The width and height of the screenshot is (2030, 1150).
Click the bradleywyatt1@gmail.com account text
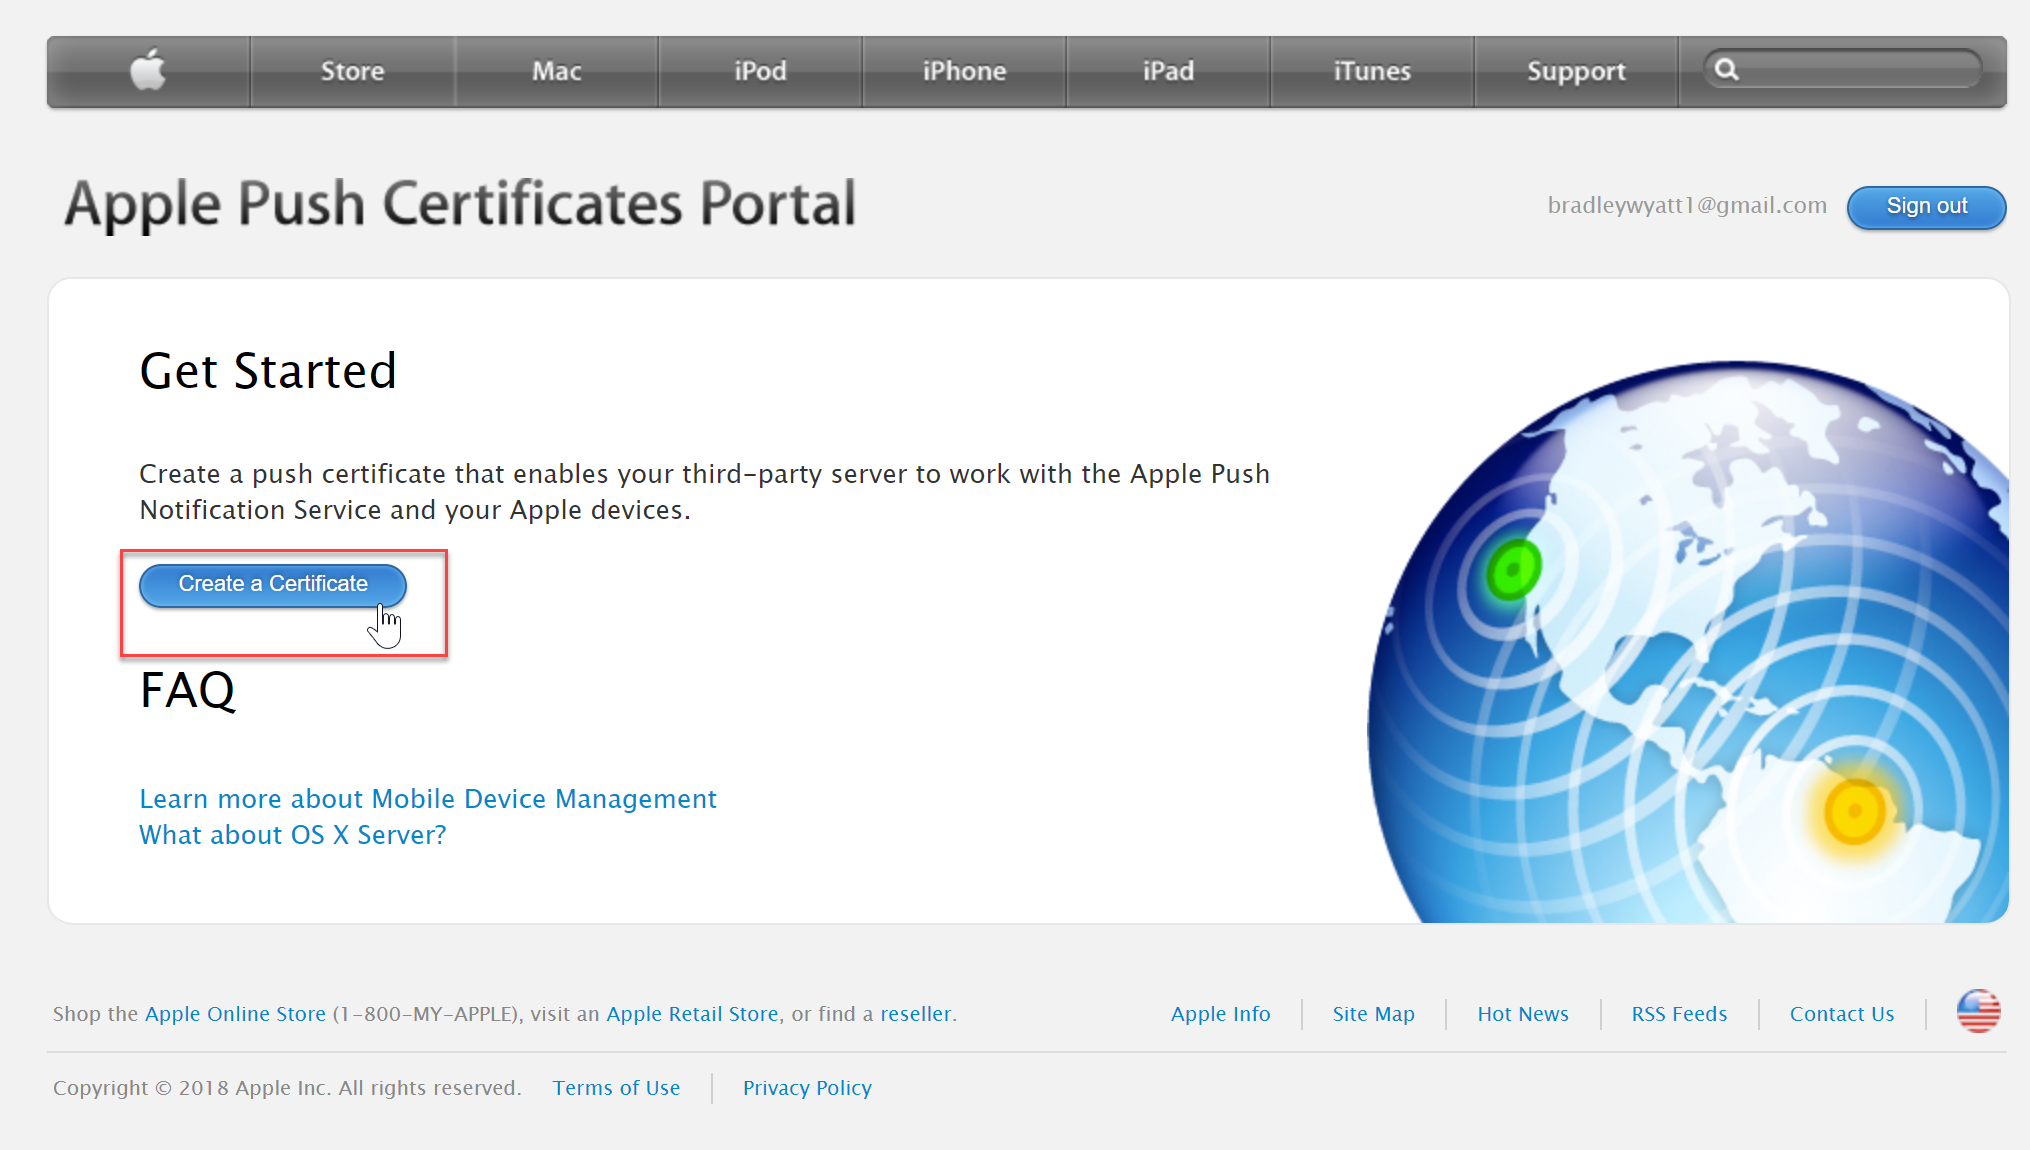tap(1687, 205)
